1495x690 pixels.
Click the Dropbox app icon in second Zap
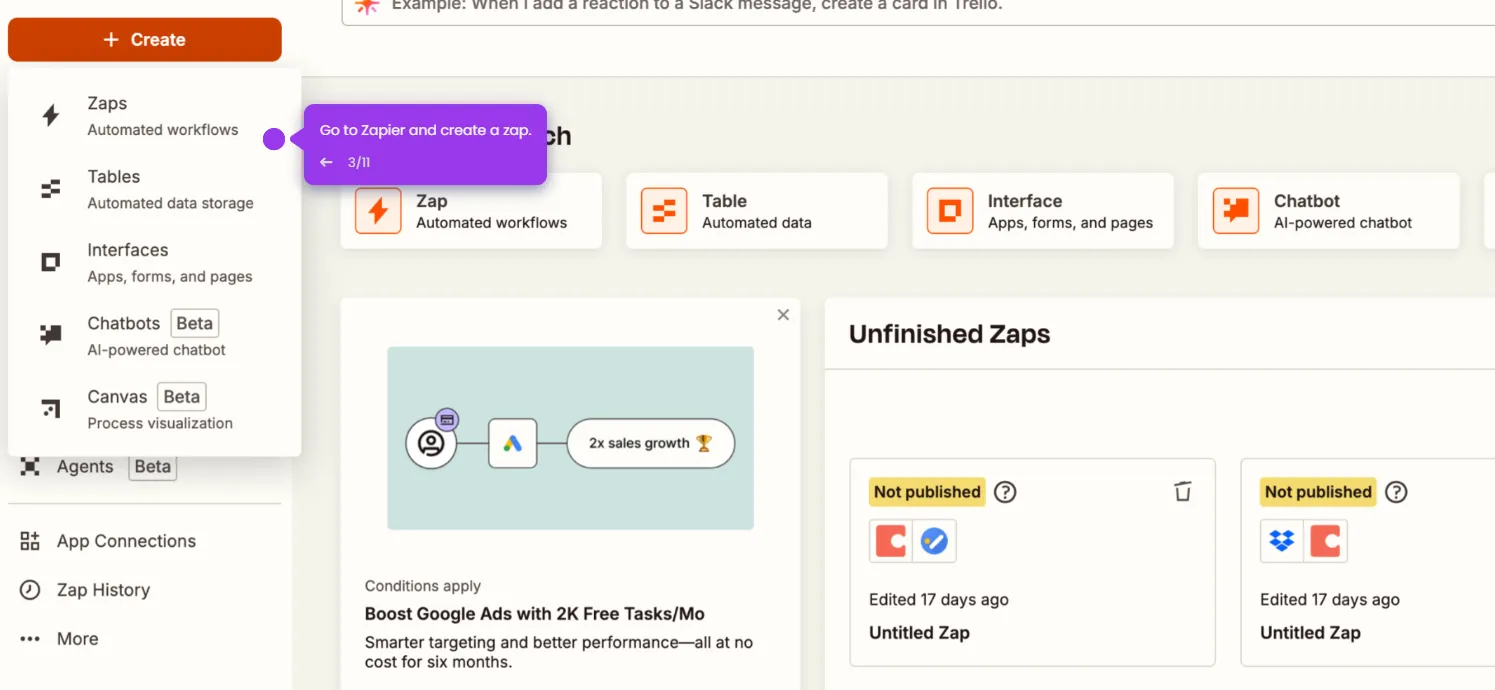coord(1282,541)
